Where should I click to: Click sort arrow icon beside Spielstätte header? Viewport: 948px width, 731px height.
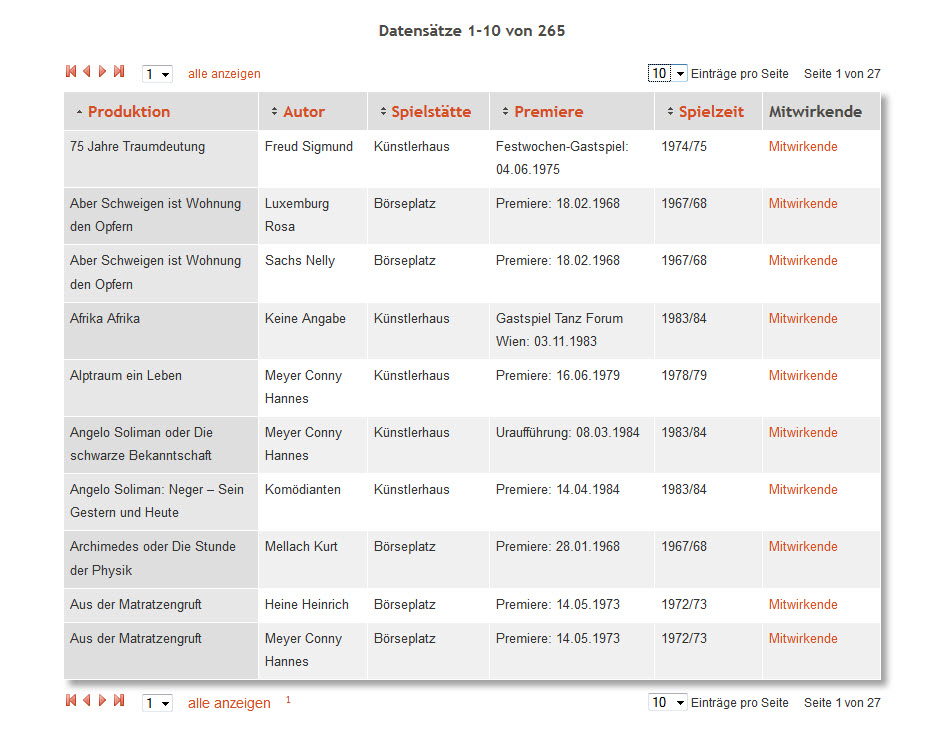(383, 111)
